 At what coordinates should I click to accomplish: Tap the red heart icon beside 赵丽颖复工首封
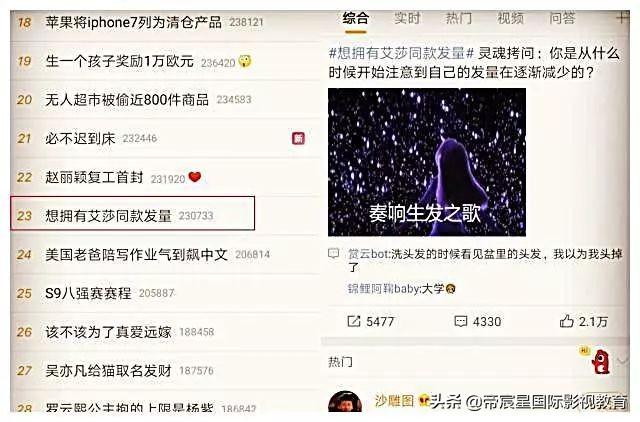[x=195, y=177]
